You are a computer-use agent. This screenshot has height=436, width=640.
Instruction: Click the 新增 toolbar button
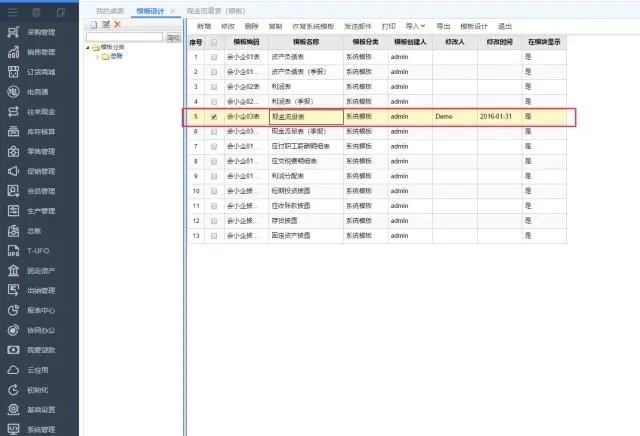(x=204, y=26)
